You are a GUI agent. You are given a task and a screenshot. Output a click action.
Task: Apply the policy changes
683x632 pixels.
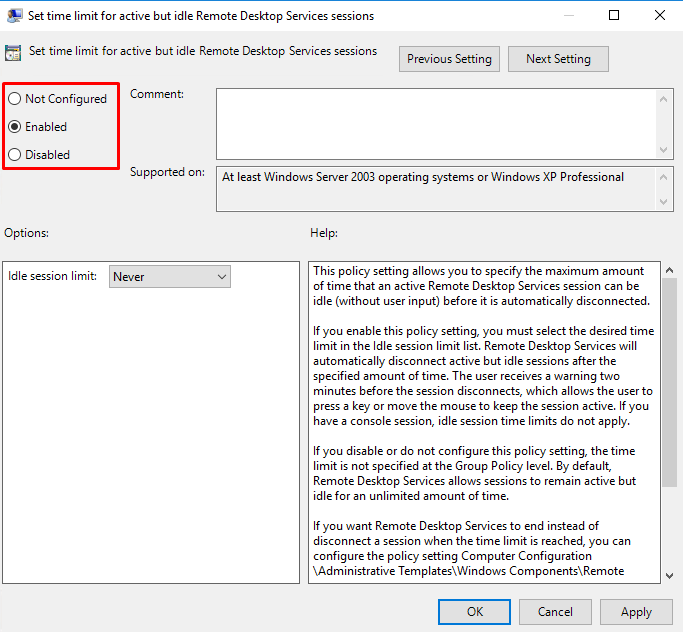pos(636,611)
